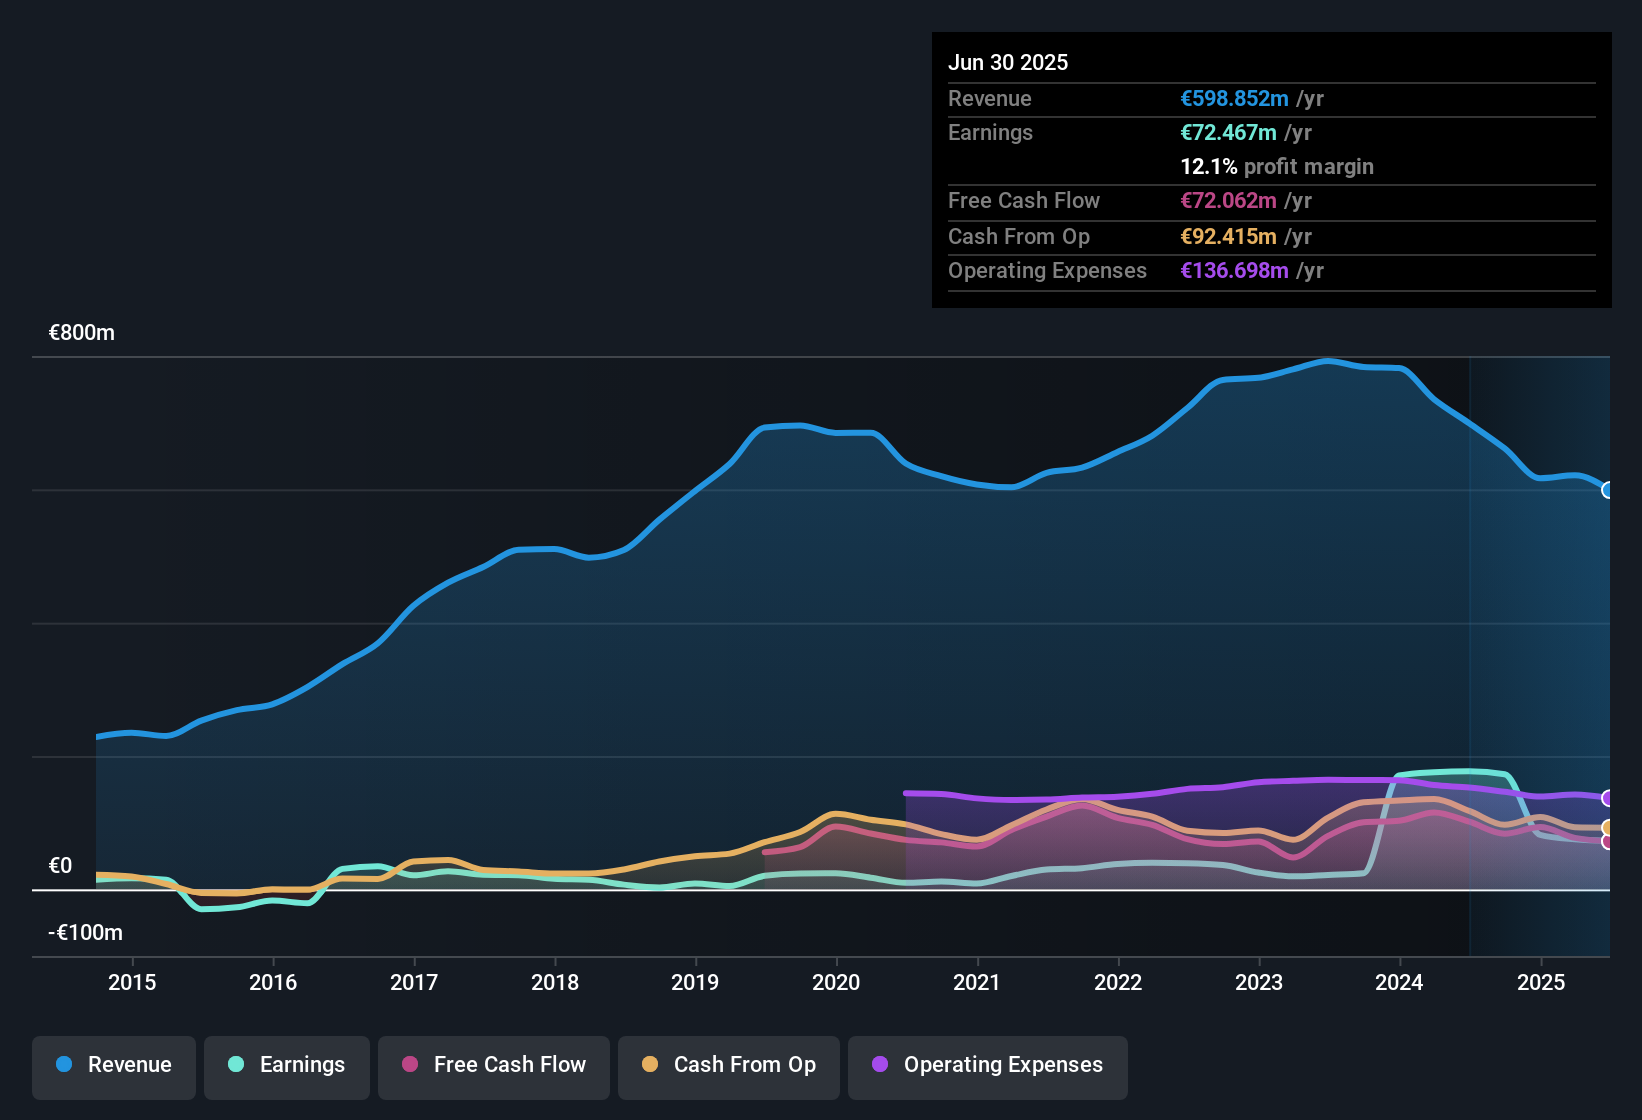Select the Cash From Op endpoint marker
The image size is (1642, 1120).
[1608, 828]
